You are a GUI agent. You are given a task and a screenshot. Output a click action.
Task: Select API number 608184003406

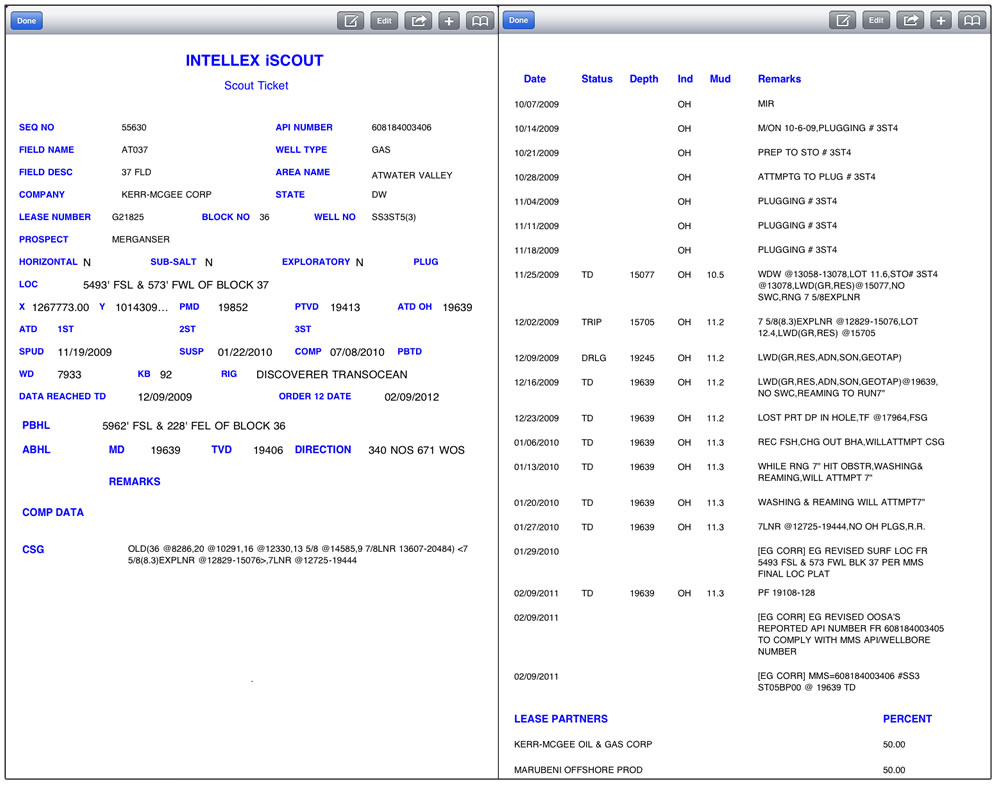click(401, 128)
